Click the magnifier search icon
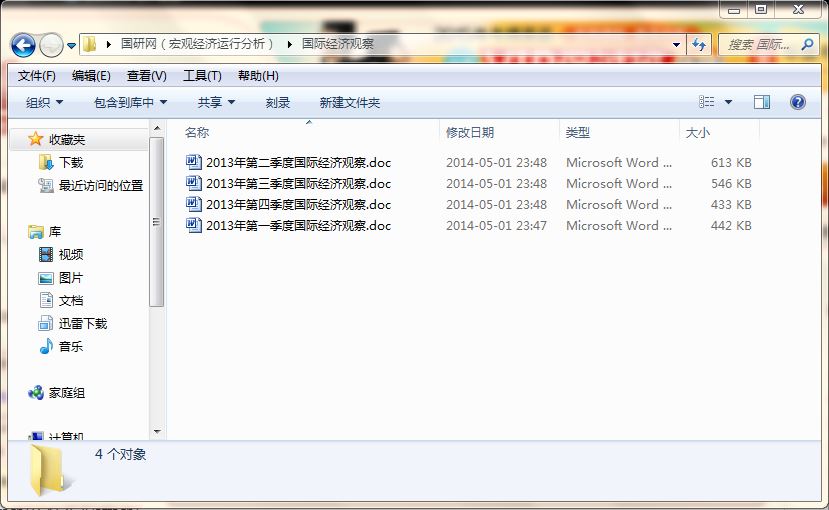The width and height of the screenshot is (829, 510). 807,45
